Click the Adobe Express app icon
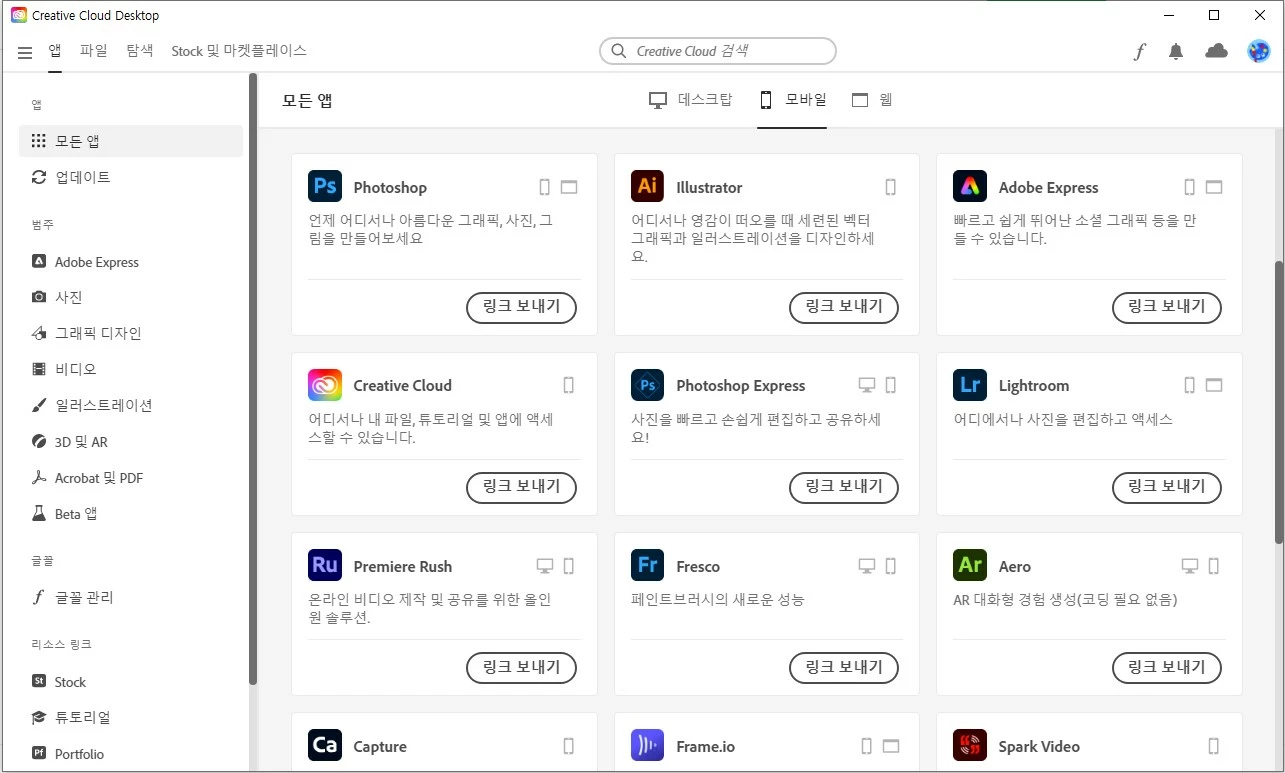Viewport: 1285px width, 773px height. 970,186
